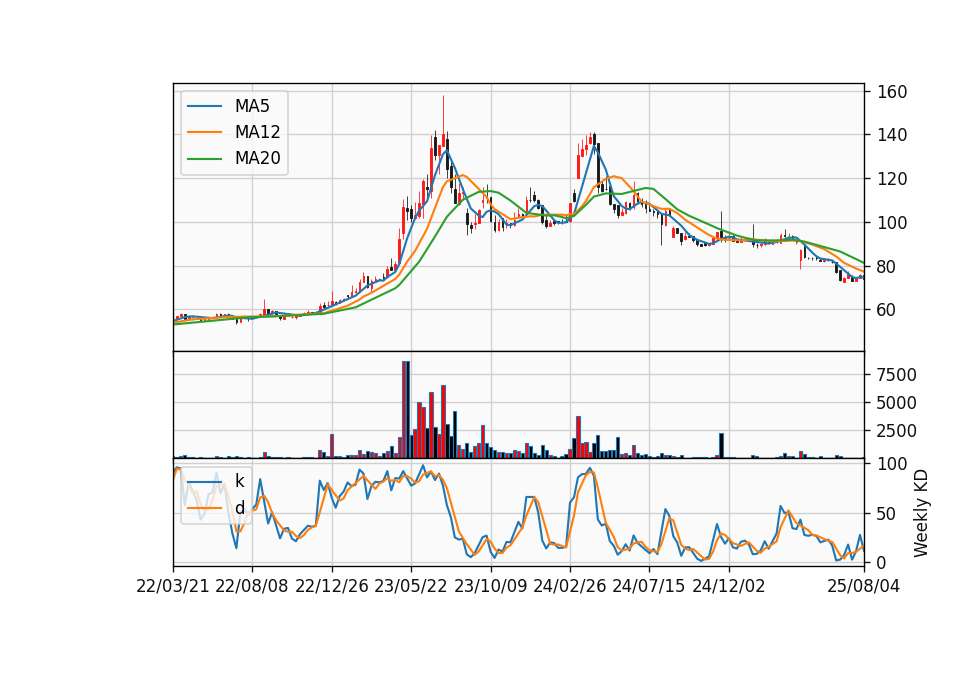960x690 pixels.
Task: Click the 160 price axis label
Action: click(892, 92)
